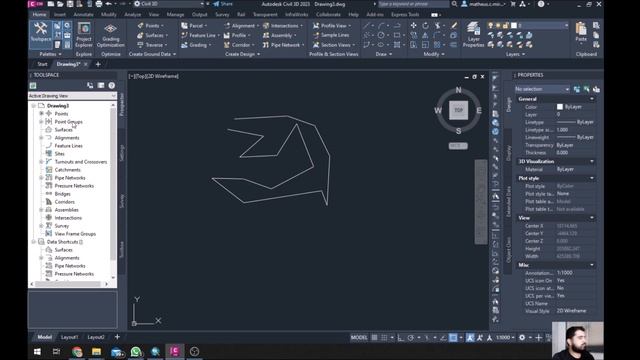This screenshot has height=360, width=640.
Task: Open Layer Properties manager
Action: click(473, 35)
